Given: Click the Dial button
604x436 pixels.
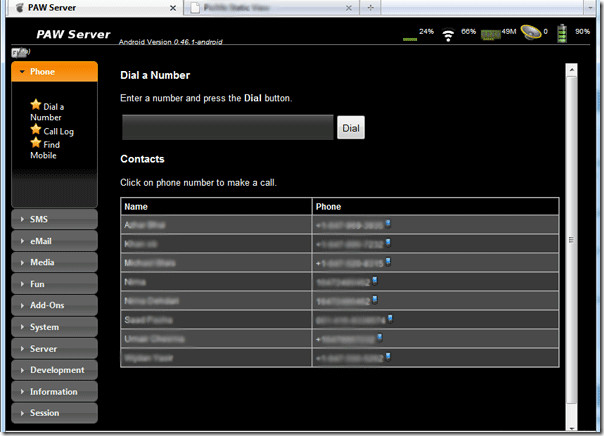Looking at the screenshot, I should [x=351, y=128].
